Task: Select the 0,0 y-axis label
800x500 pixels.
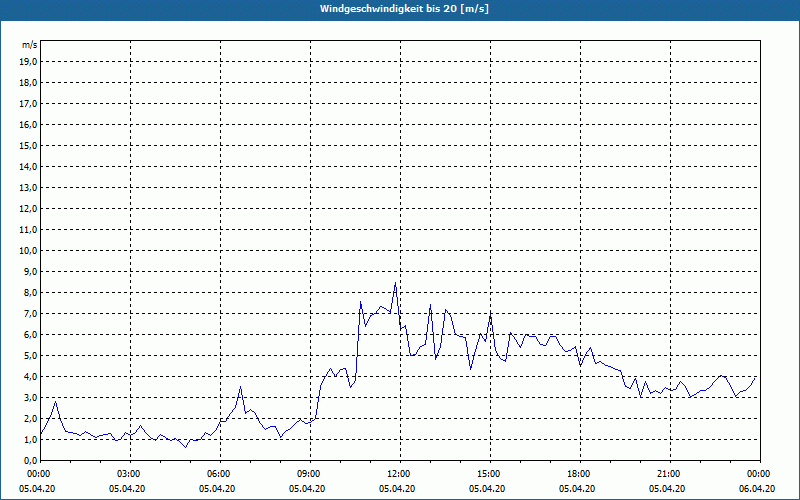Action: click(x=31, y=460)
